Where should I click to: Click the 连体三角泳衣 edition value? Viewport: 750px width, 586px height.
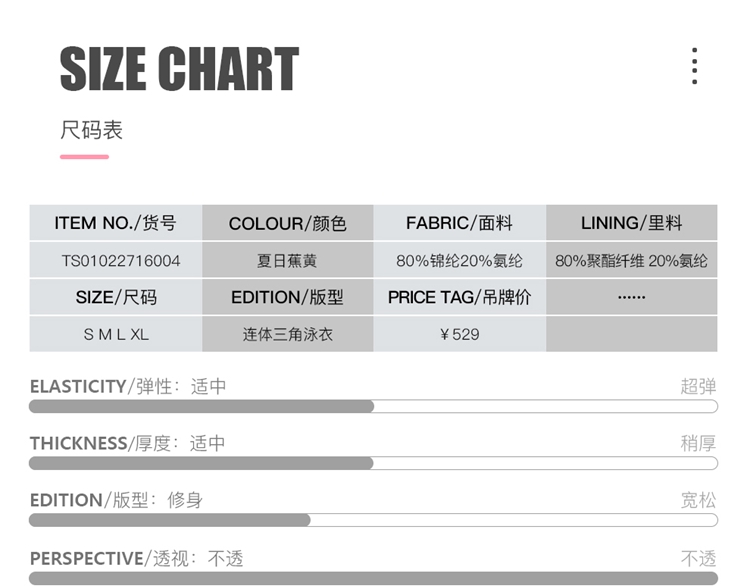click(288, 334)
